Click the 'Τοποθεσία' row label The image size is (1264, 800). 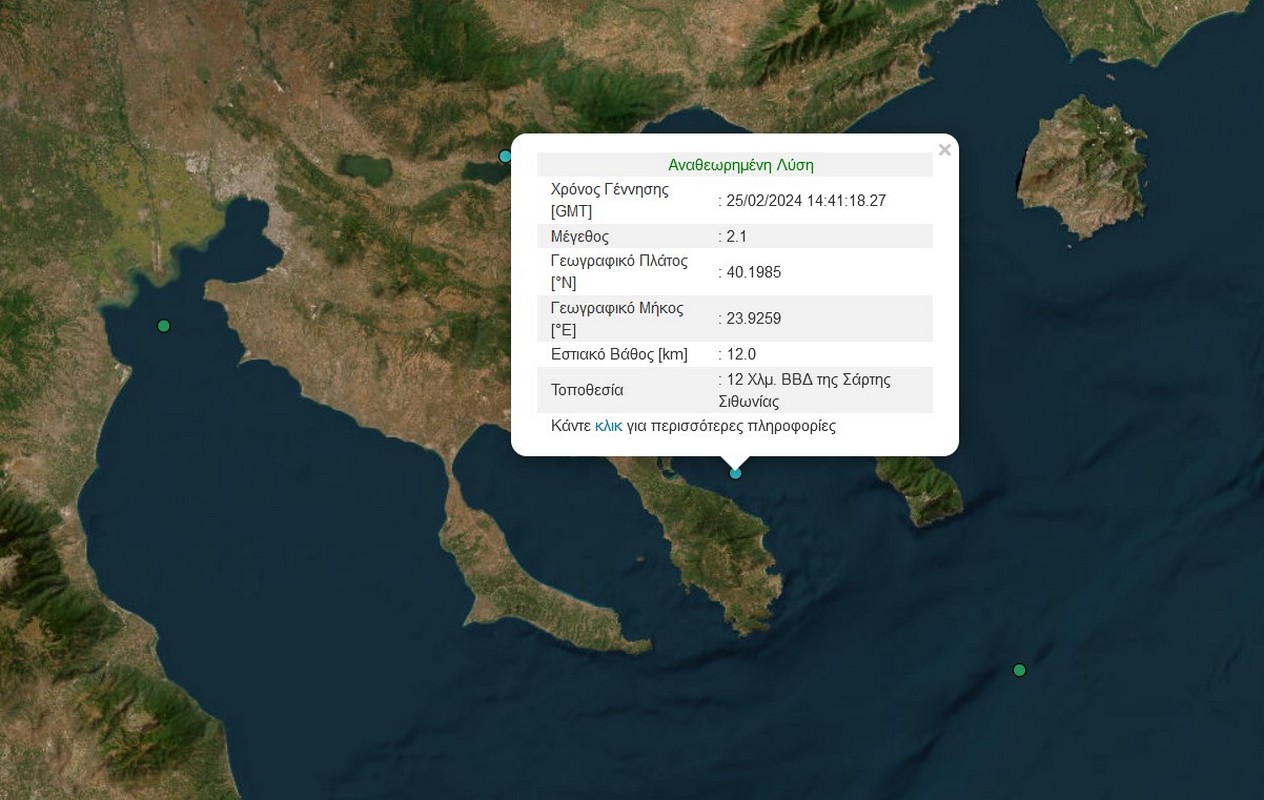(x=587, y=390)
